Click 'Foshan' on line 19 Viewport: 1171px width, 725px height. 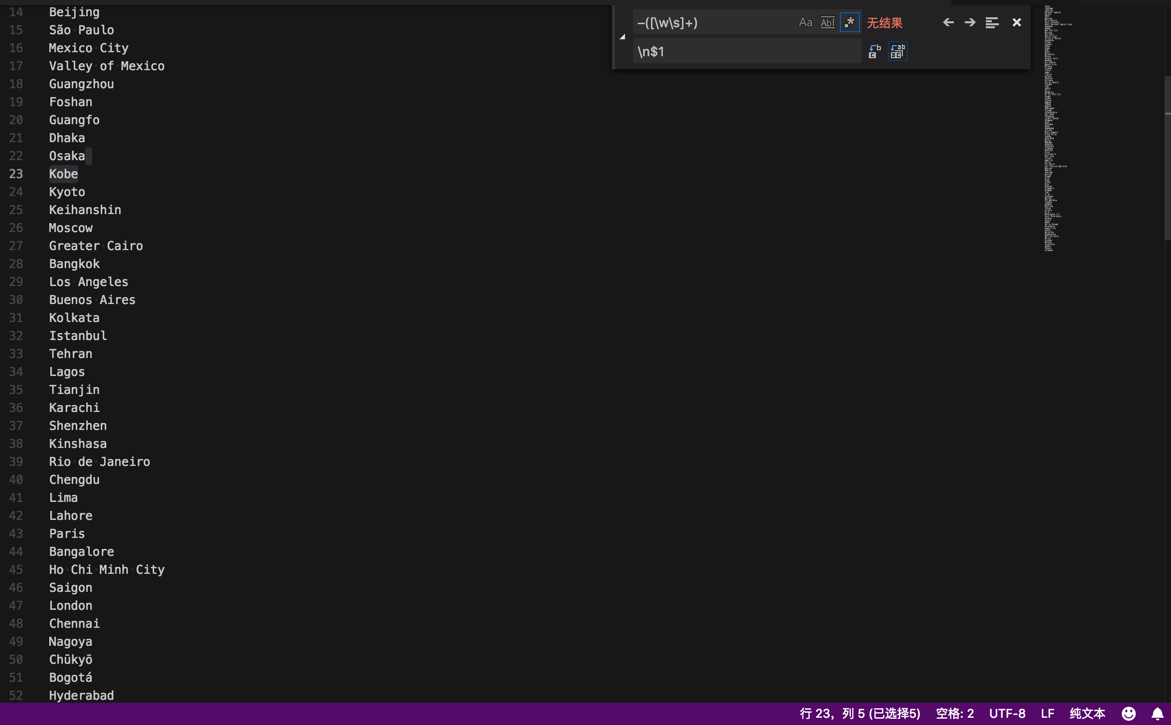[x=71, y=102]
